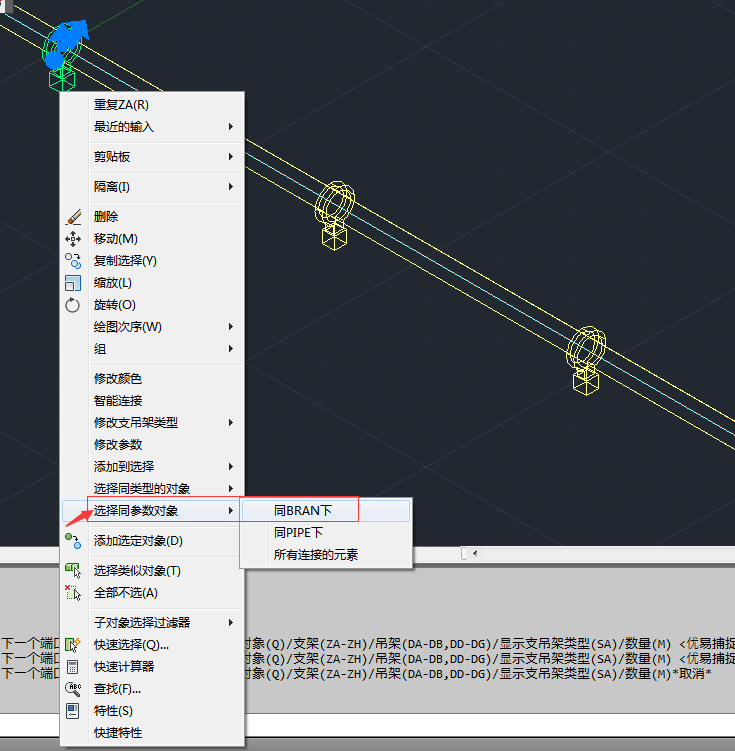This screenshot has height=751, width=735.
Task: Click the Delete (删除) eraser icon
Action: coord(73,216)
